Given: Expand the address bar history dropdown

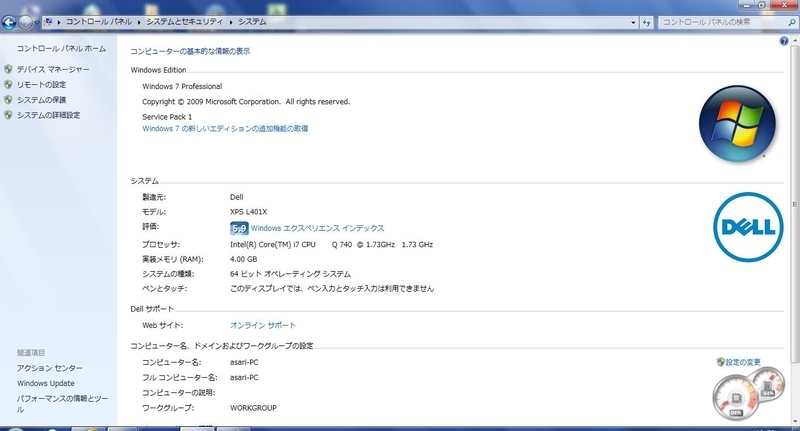Looking at the screenshot, I should point(633,22).
